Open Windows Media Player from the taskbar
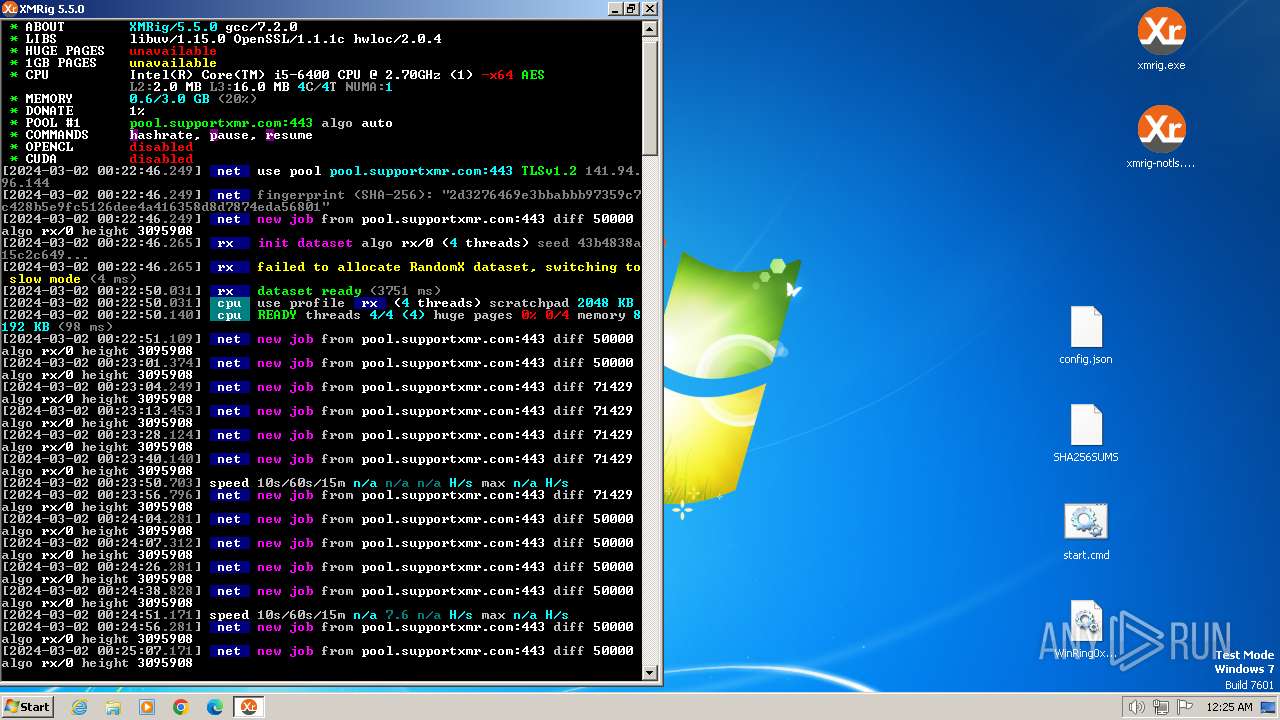 [x=147, y=707]
